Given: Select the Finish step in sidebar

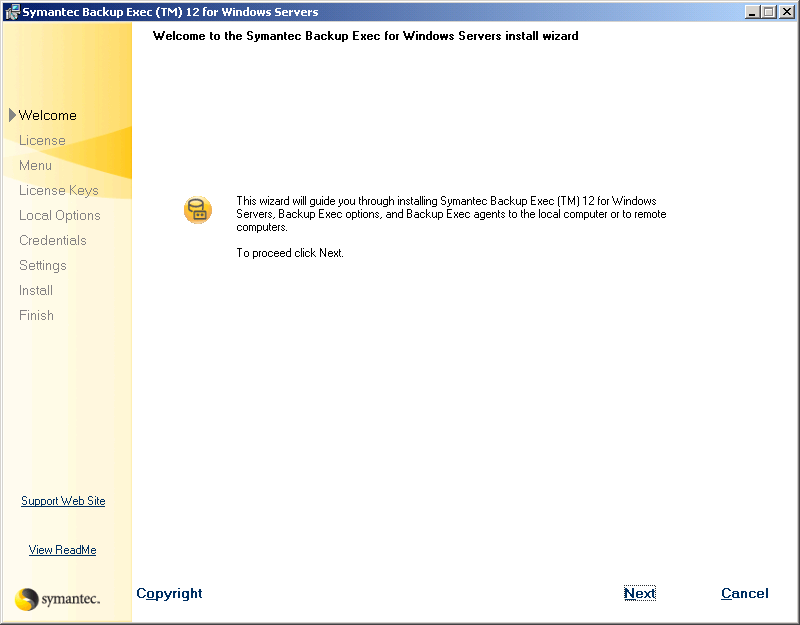Looking at the screenshot, I should [x=36, y=315].
